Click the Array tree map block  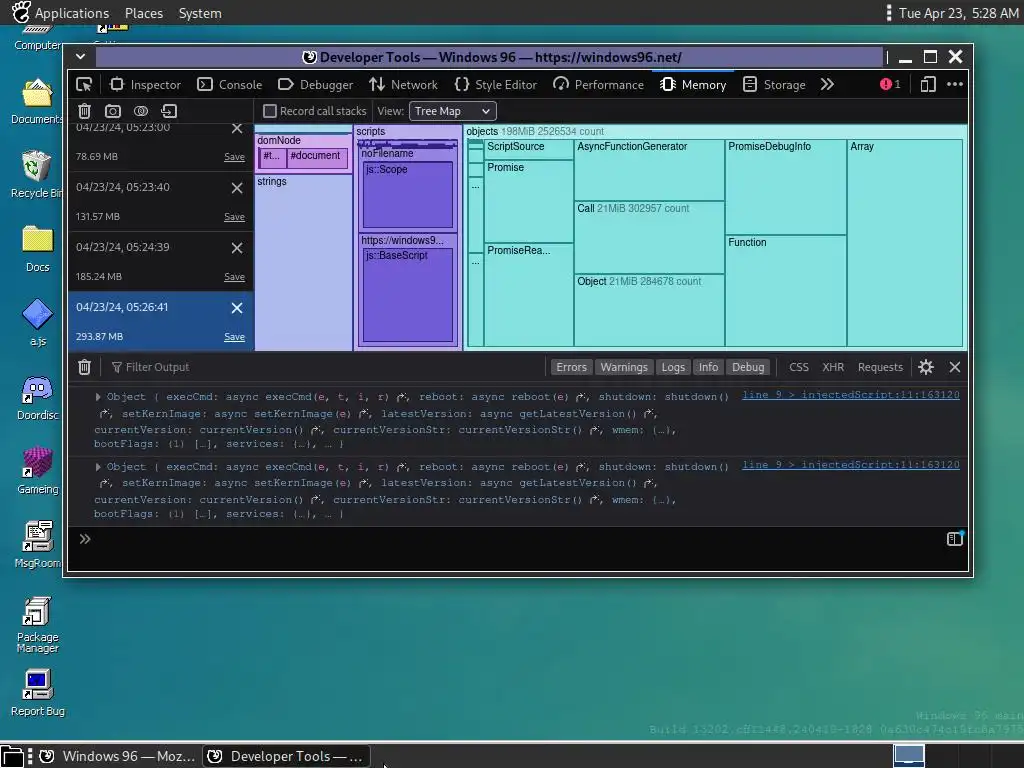(904, 242)
